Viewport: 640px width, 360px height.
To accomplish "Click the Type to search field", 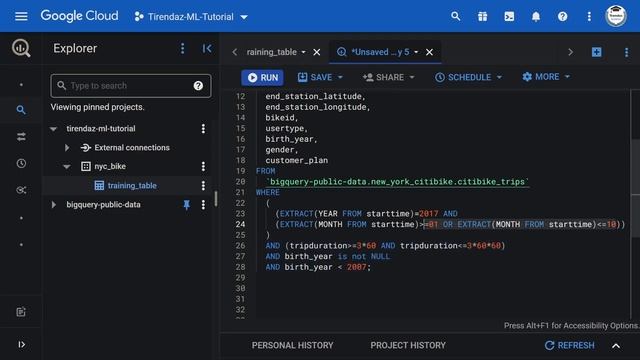I will pos(131,86).
